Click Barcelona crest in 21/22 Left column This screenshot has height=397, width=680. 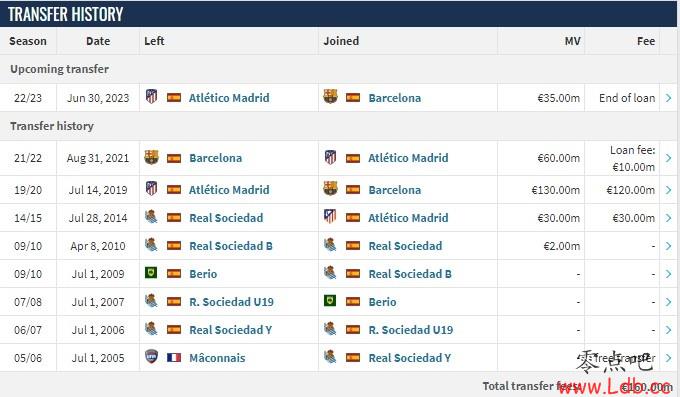[x=151, y=157]
